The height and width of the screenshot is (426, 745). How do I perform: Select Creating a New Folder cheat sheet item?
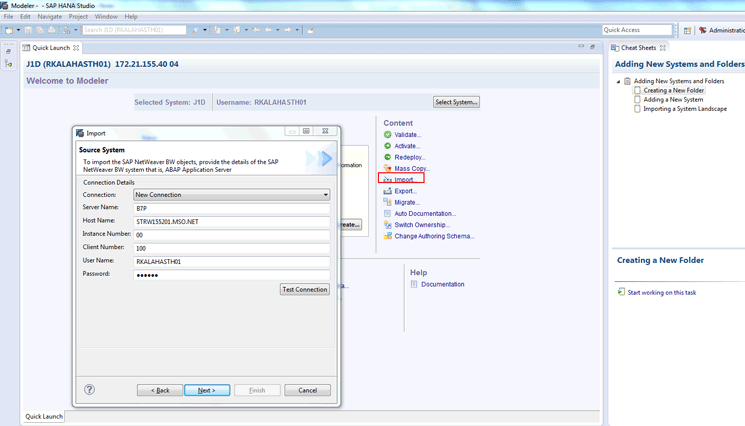pyautogui.click(x=673, y=90)
